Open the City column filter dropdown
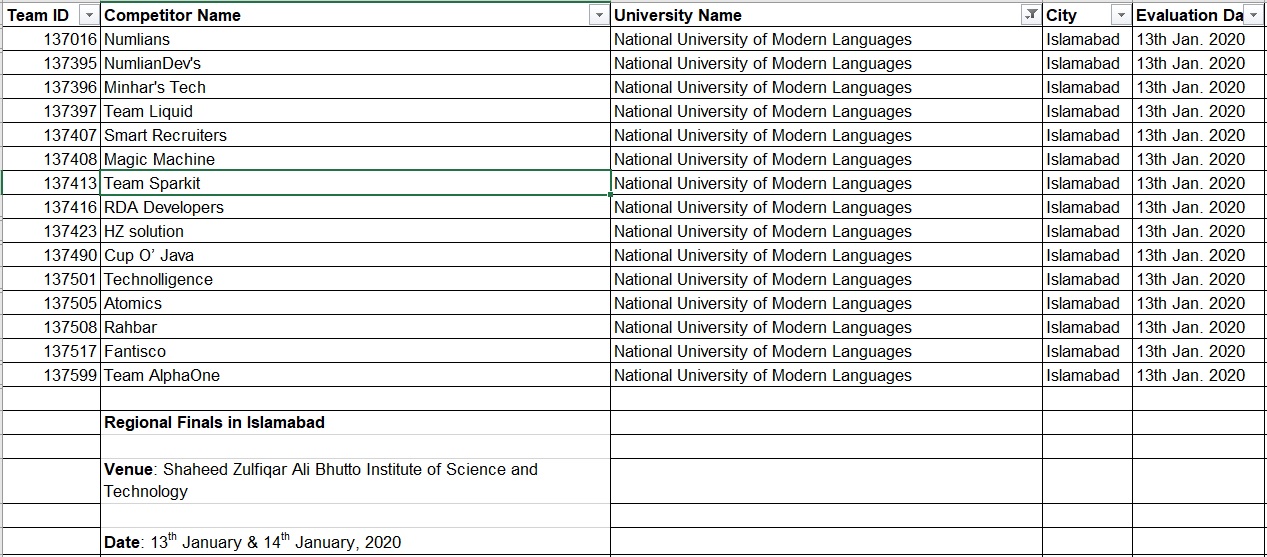1267x557 pixels. coord(1121,15)
